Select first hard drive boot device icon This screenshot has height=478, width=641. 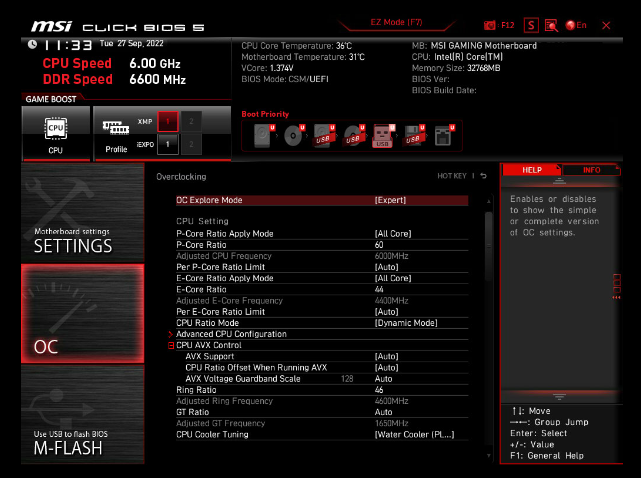pos(264,135)
